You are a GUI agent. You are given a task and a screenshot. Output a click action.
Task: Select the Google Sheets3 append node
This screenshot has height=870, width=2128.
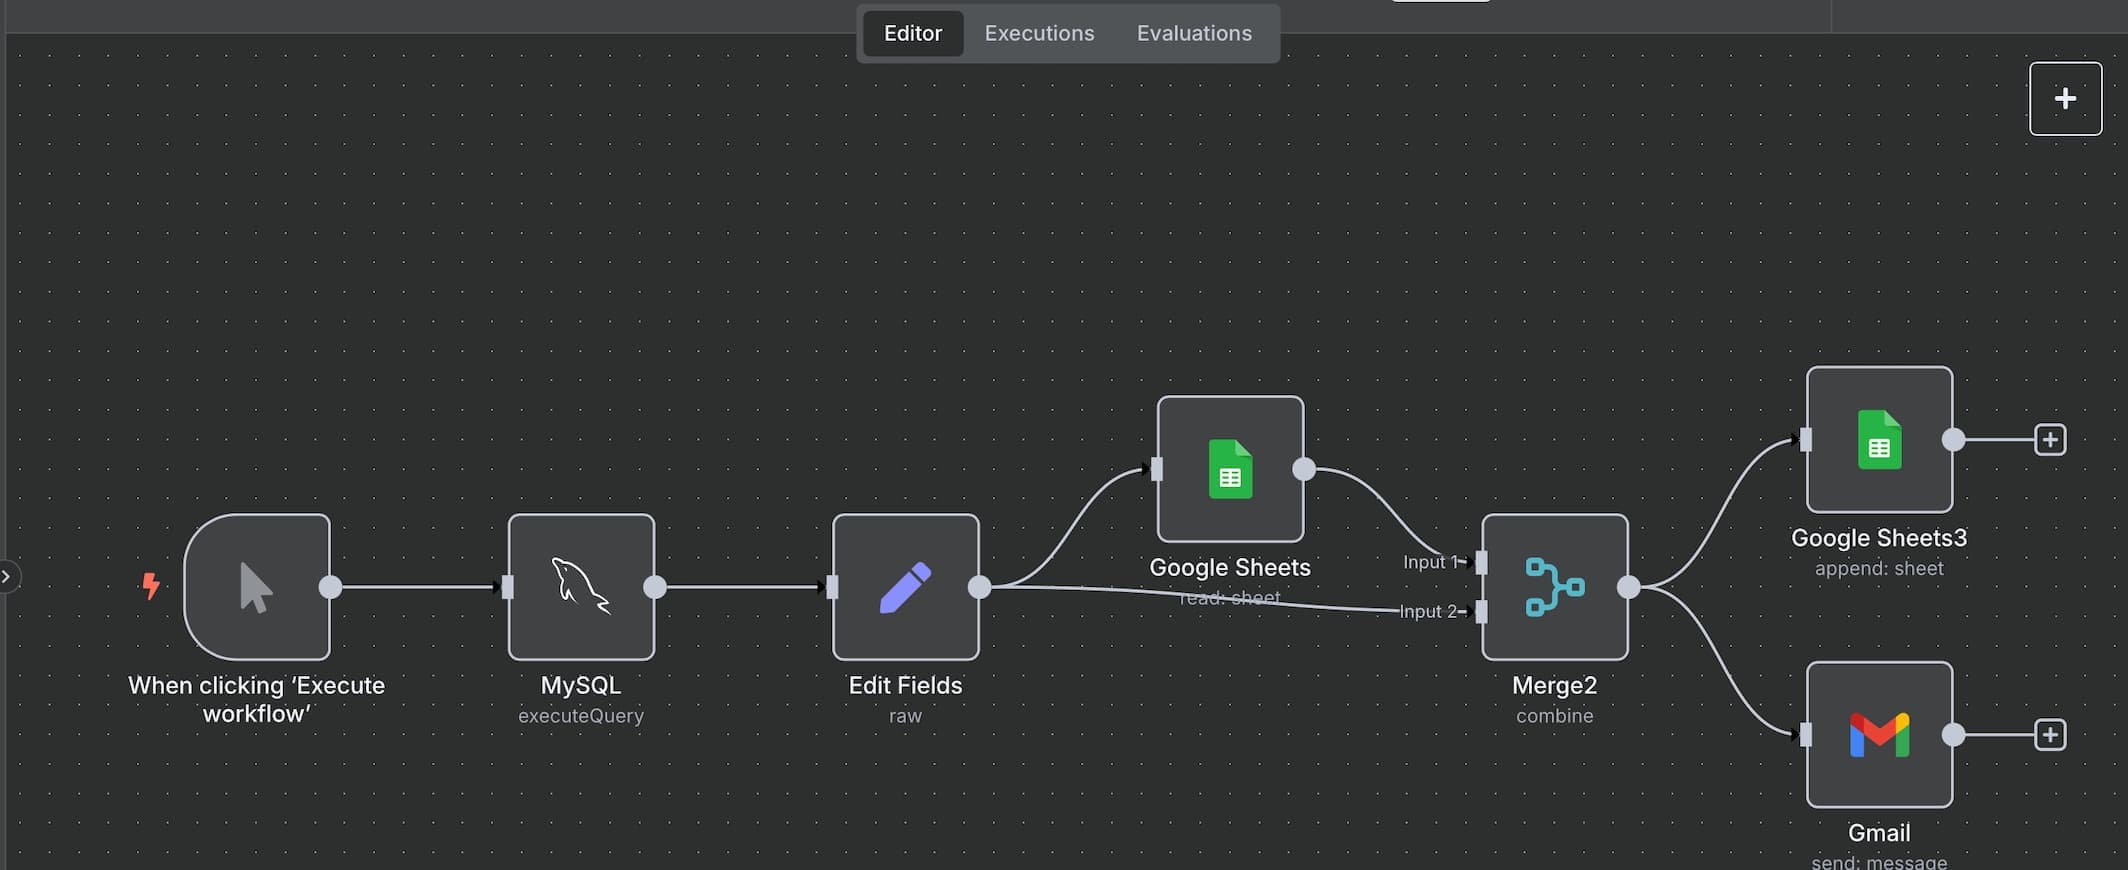tap(1879, 440)
